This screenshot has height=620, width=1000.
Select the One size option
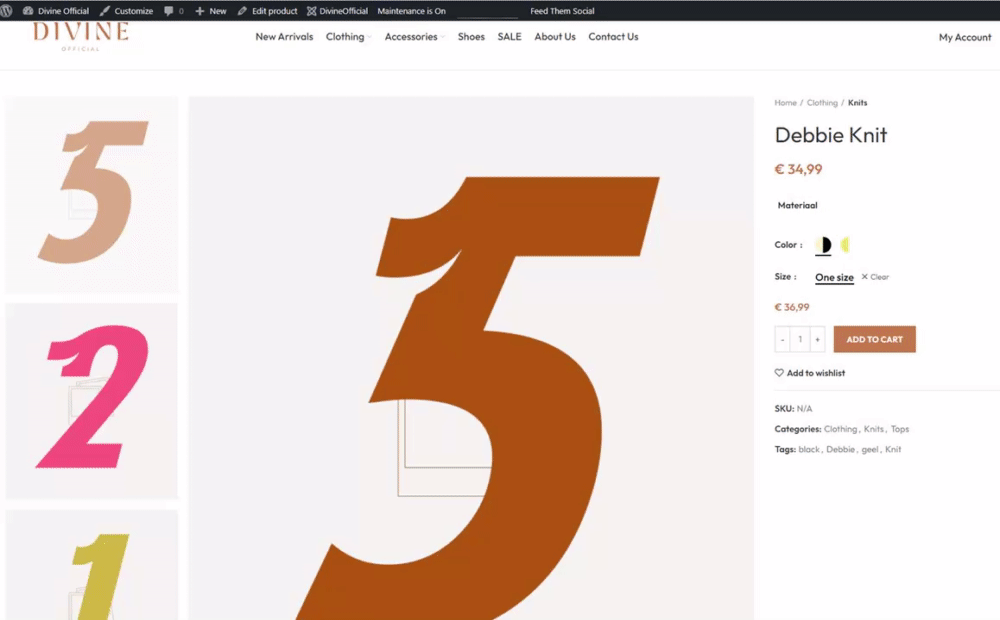click(834, 277)
